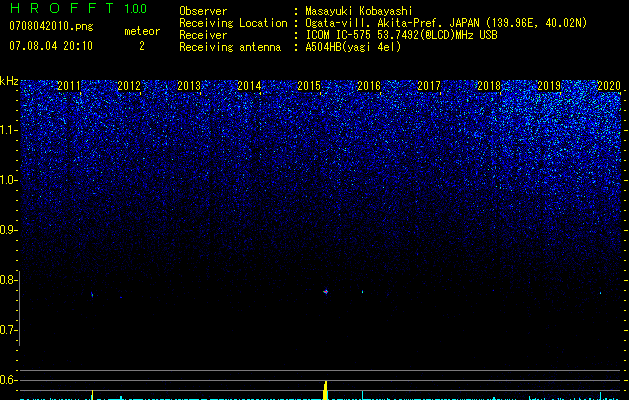Click the 2020 time axis marker
Image resolution: width=629 pixels, height=400 pixels.
609,85
